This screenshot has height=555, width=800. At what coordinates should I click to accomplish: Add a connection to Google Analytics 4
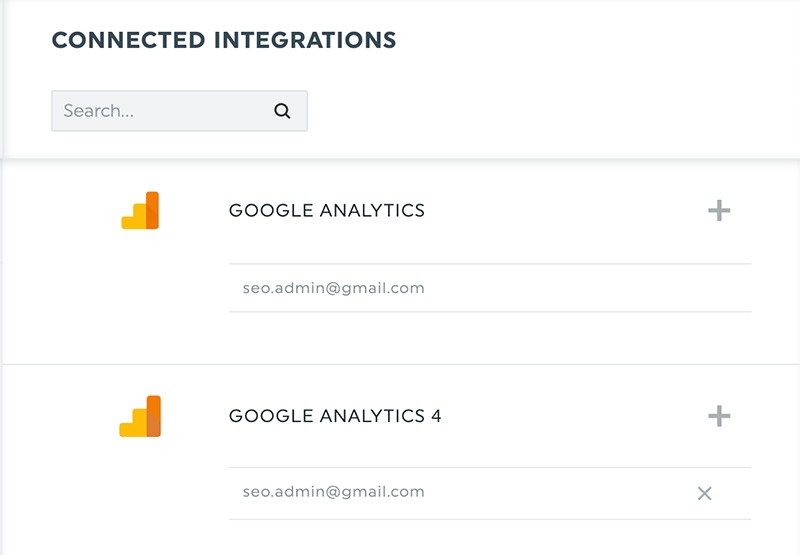pyautogui.click(x=719, y=416)
